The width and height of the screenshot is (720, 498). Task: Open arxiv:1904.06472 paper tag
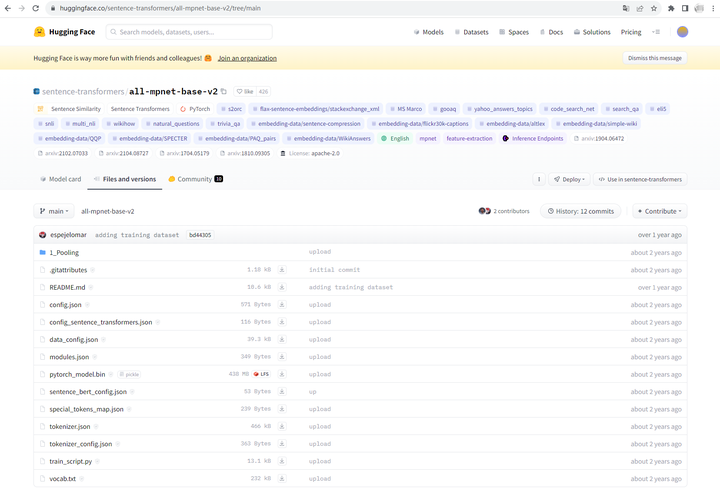click(x=599, y=138)
